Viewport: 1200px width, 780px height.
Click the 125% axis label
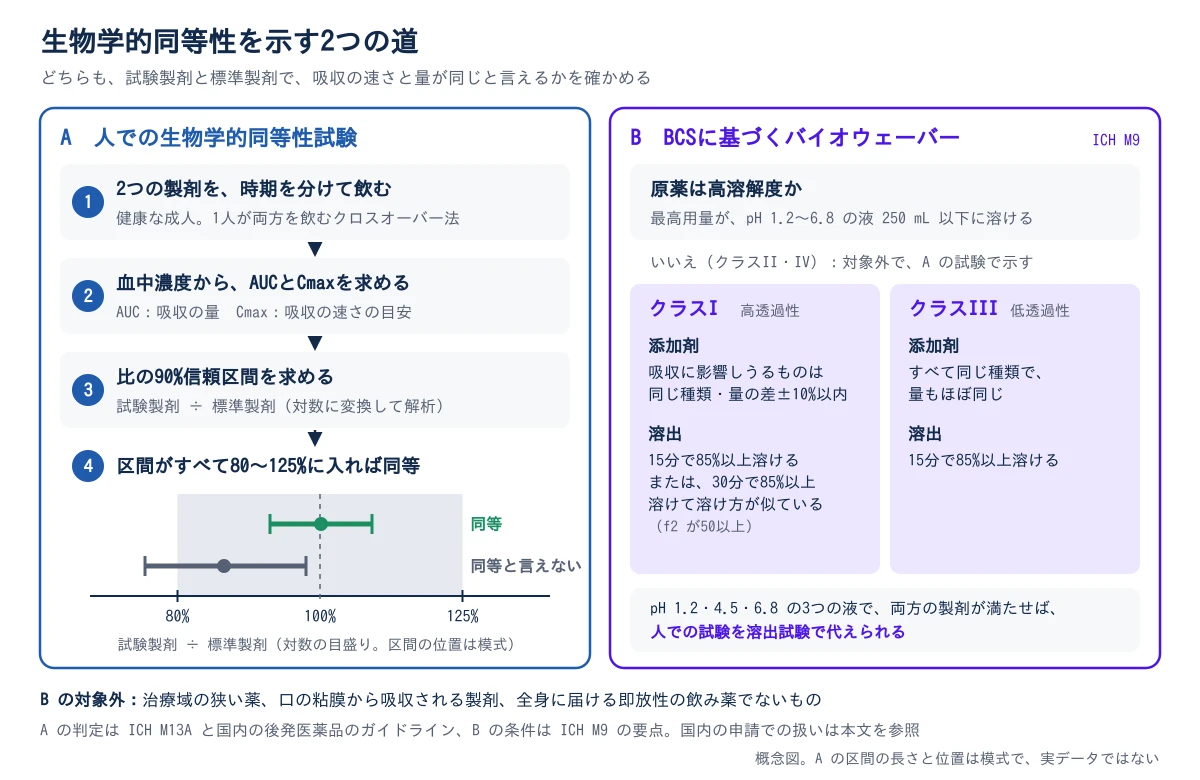click(x=462, y=616)
